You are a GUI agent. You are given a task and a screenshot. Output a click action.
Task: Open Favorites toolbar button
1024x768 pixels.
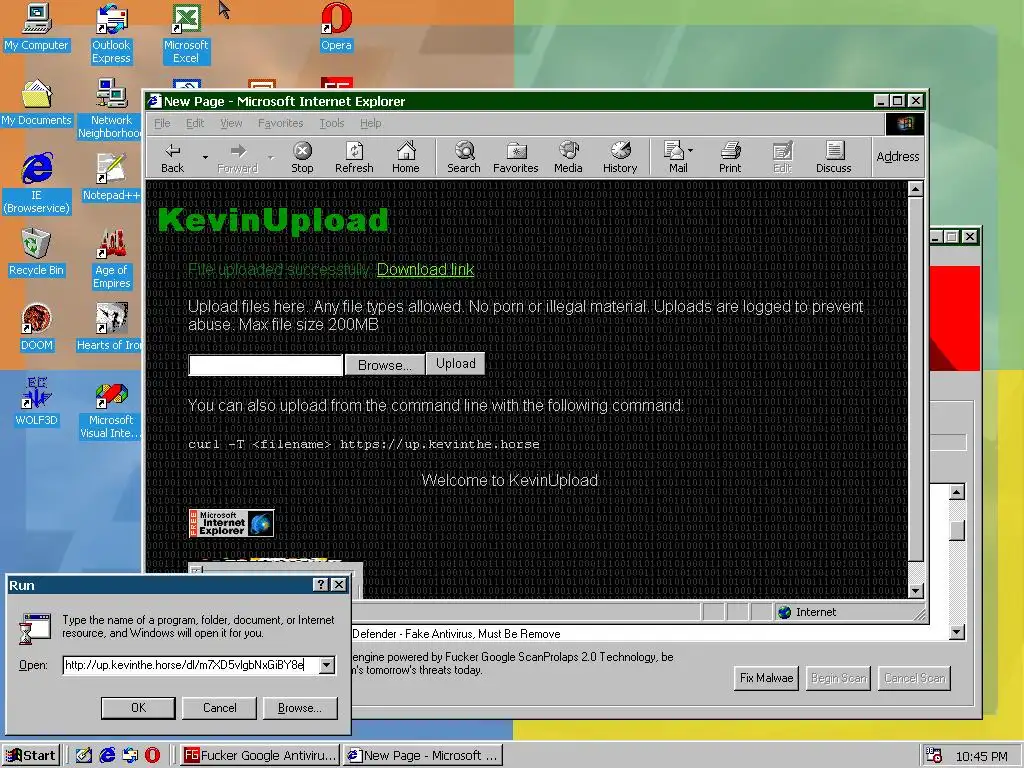(x=516, y=157)
